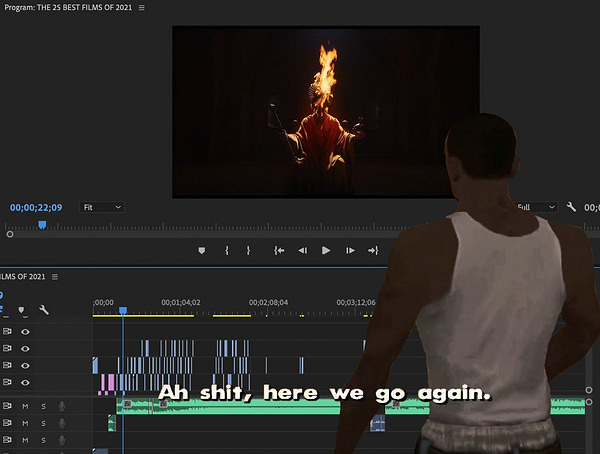Enable voice-over record on third audio track

(x=62, y=440)
